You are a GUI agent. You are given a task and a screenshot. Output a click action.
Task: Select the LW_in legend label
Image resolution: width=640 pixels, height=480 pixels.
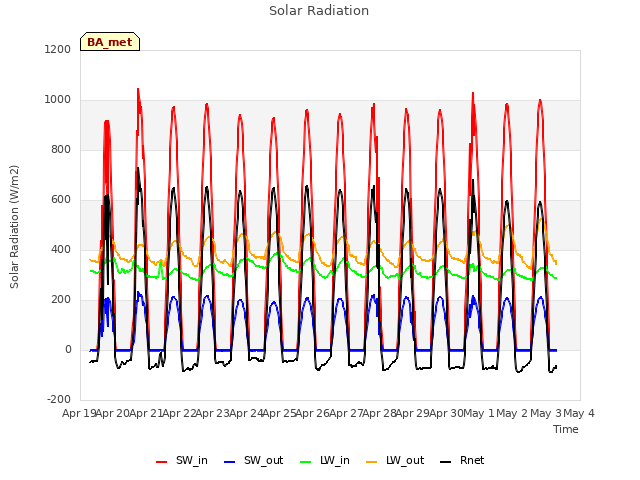[335, 460]
